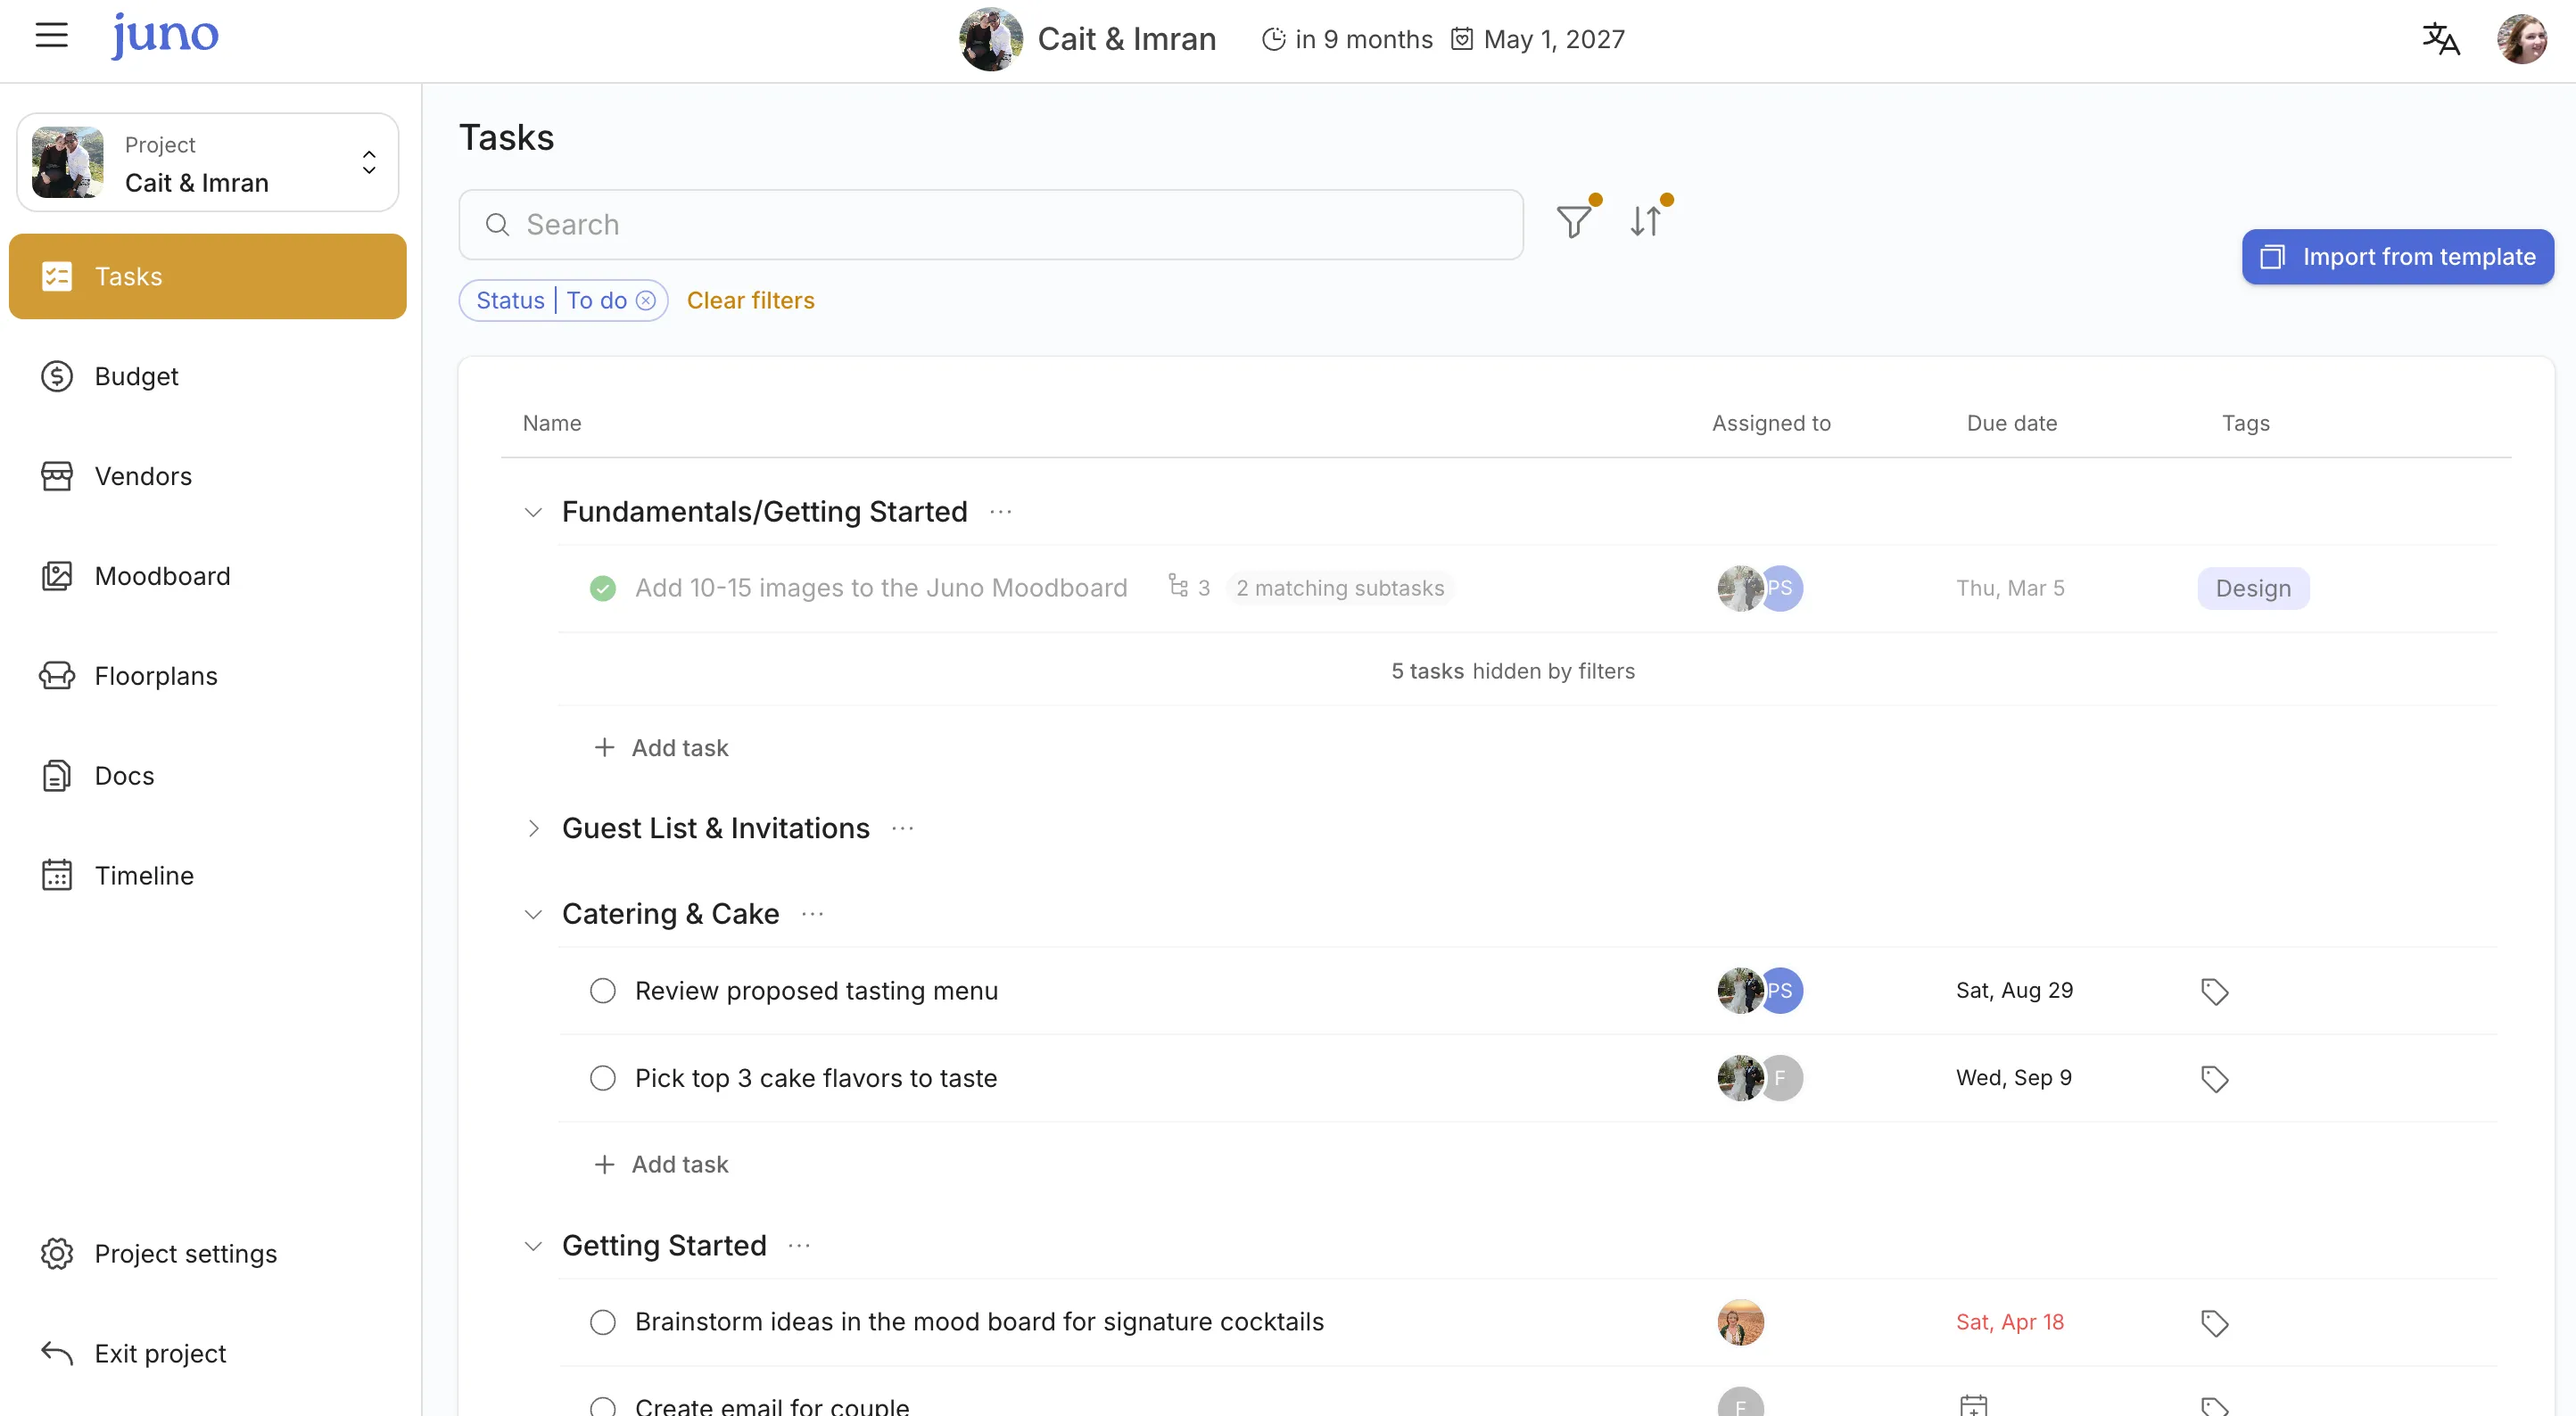The image size is (2576, 1416).
Task: Open assignees for Review proposed tasting menu
Action: click(1760, 990)
